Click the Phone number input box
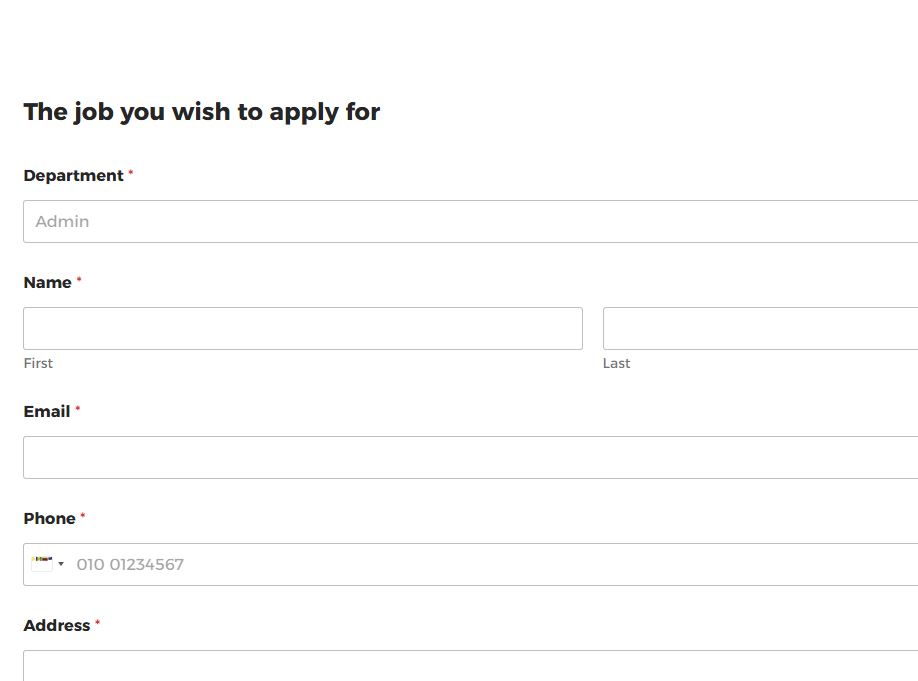The width and height of the screenshot is (918, 681). point(490,564)
